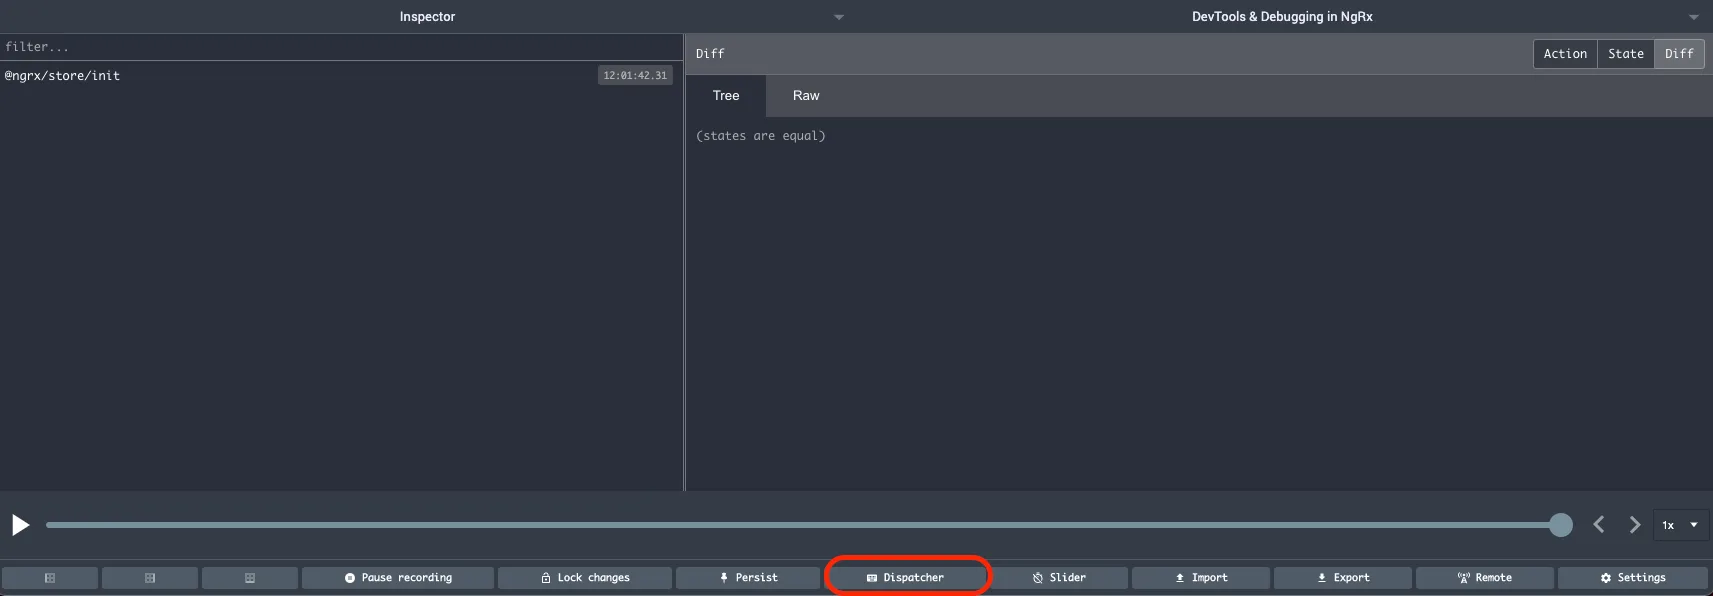
Task: Click Pause recording button
Action: 398,578
